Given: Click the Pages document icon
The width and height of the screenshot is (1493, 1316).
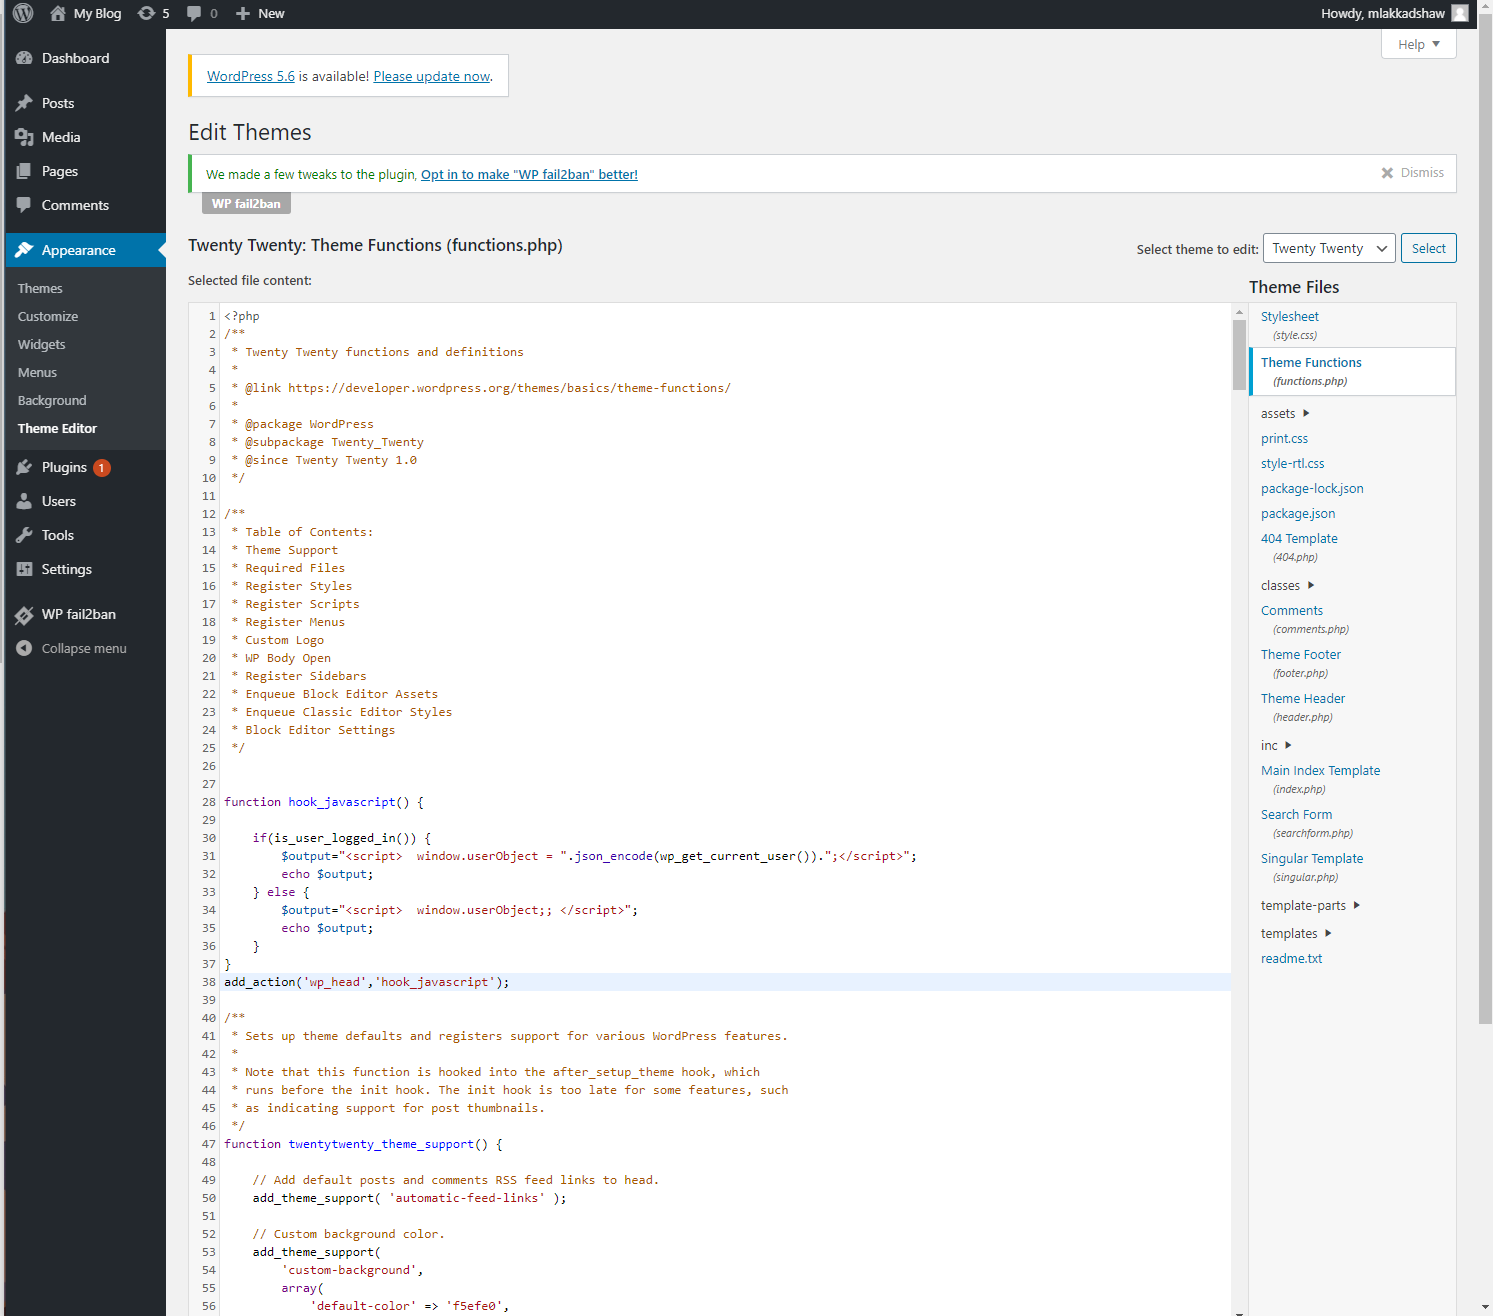Looking at the screenshot, I should (24, 171).
